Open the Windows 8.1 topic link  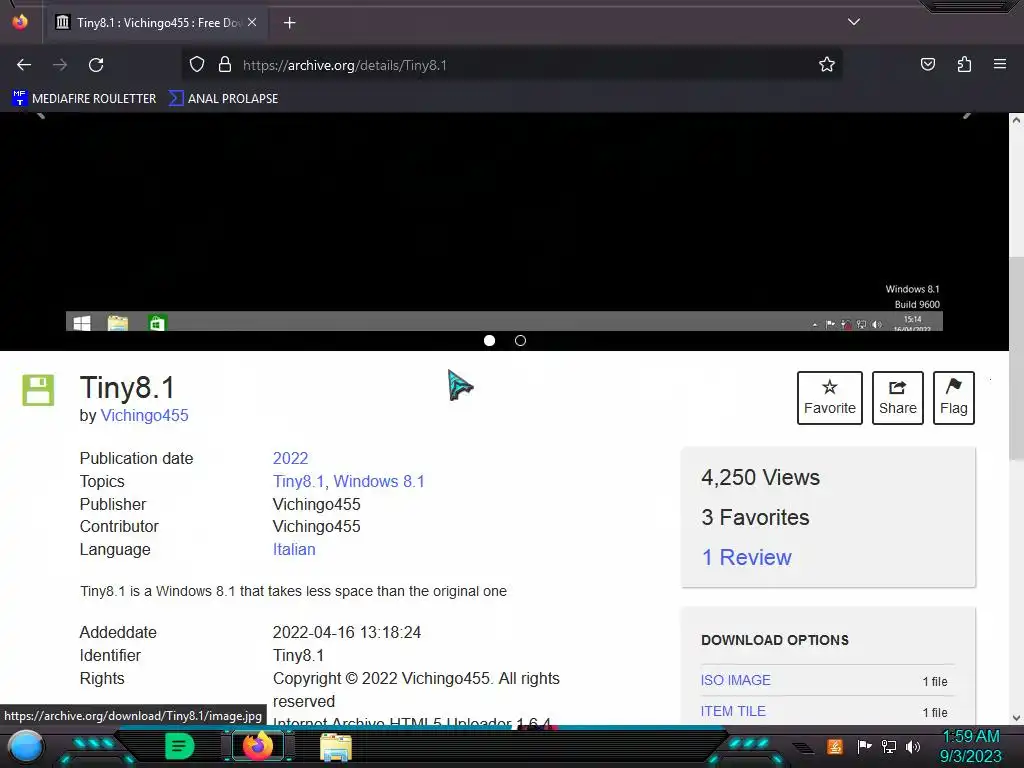(379, 481)
